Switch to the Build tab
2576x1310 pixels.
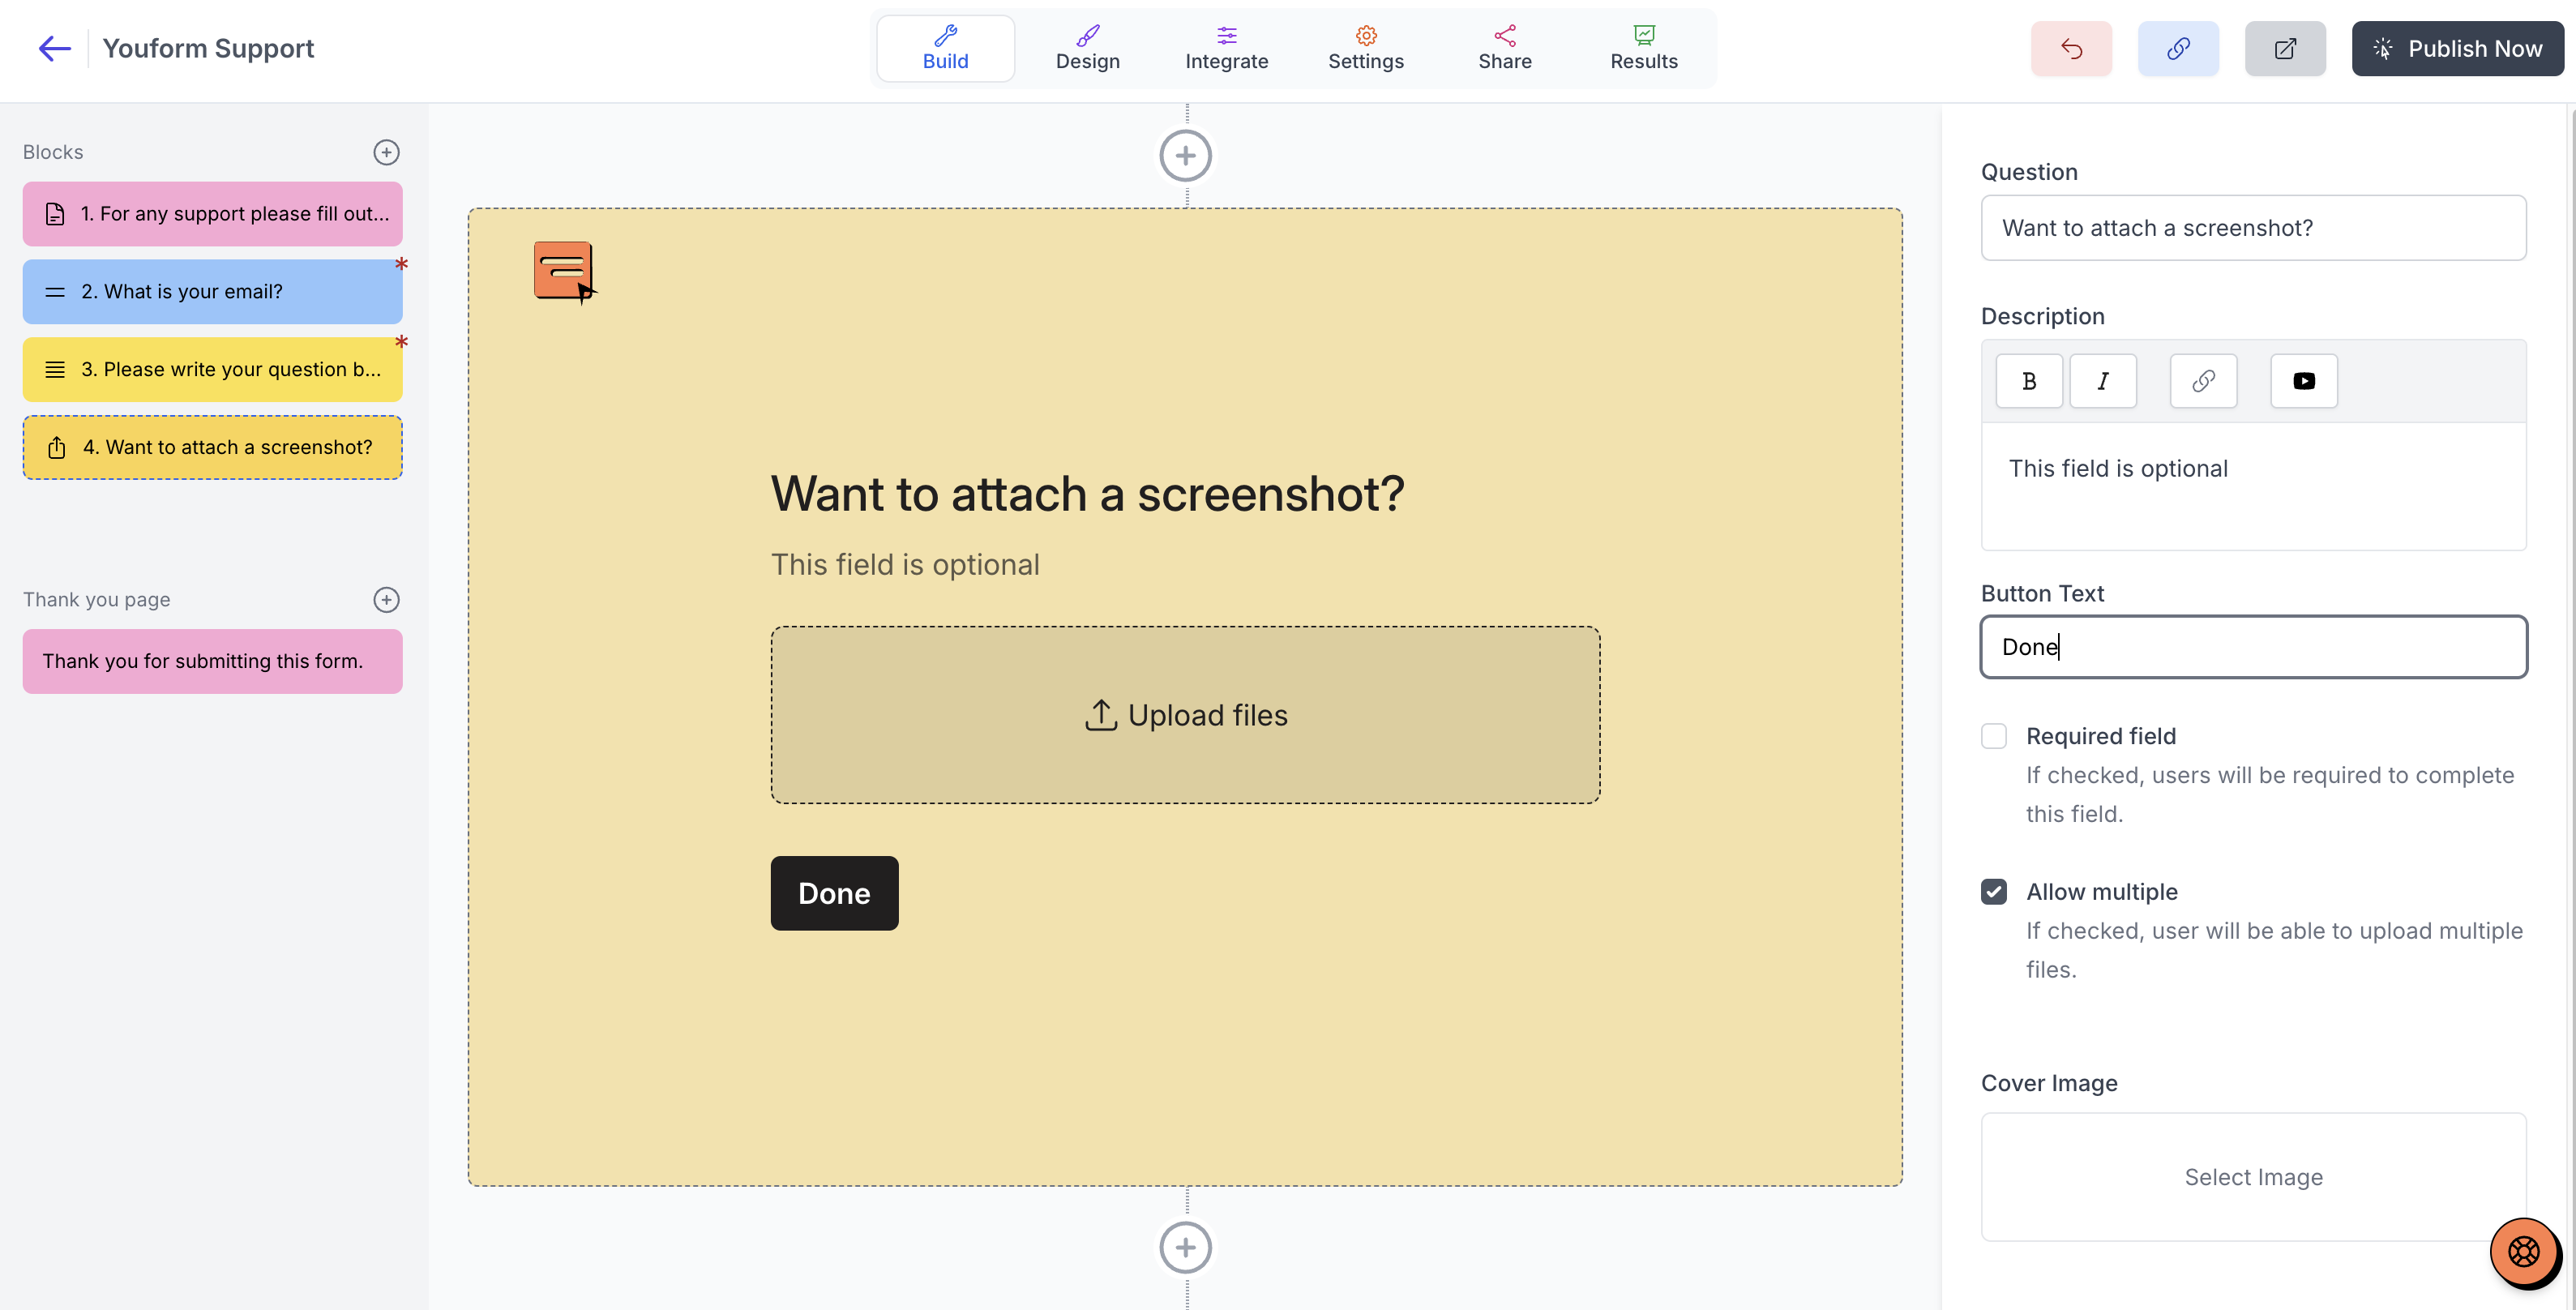pos(945,48)
